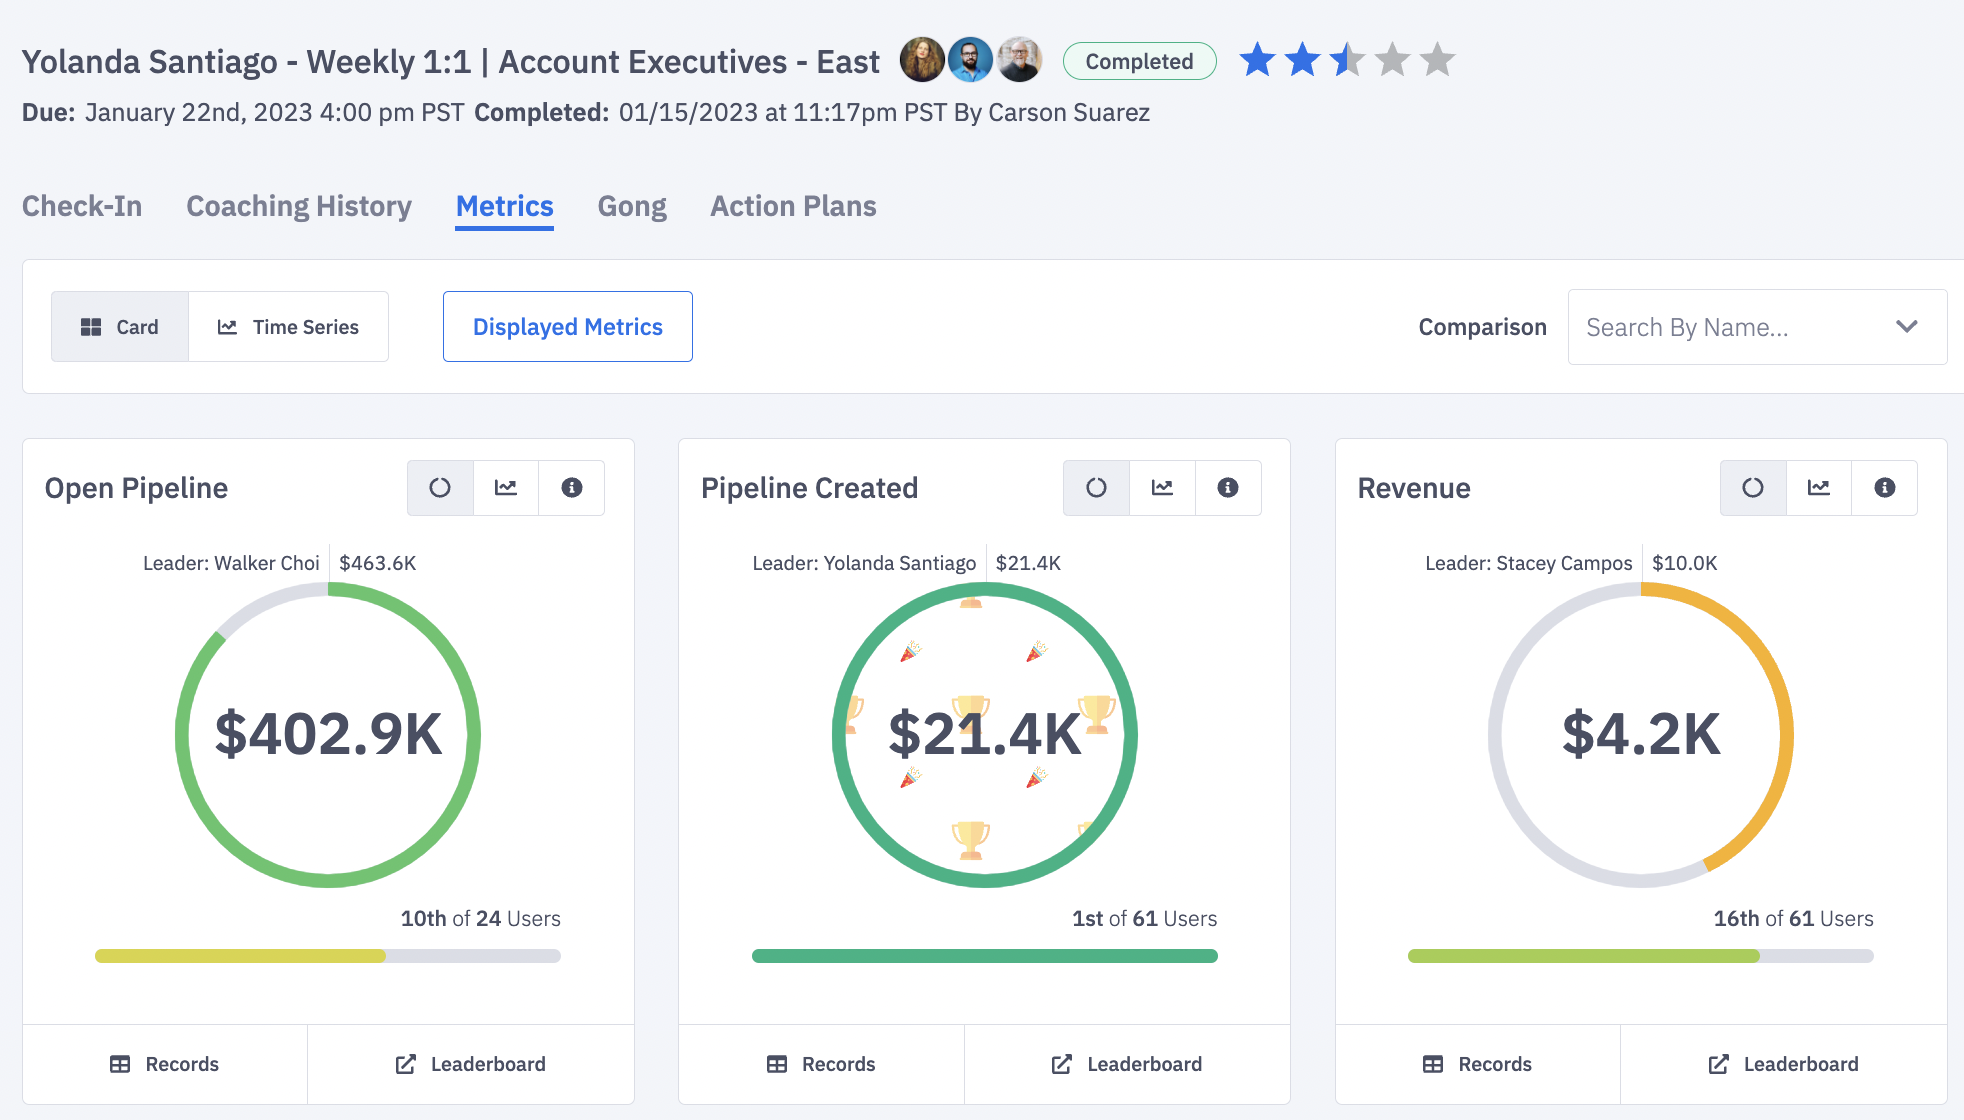Toggle Card view mode on

(x=119, y=326)
